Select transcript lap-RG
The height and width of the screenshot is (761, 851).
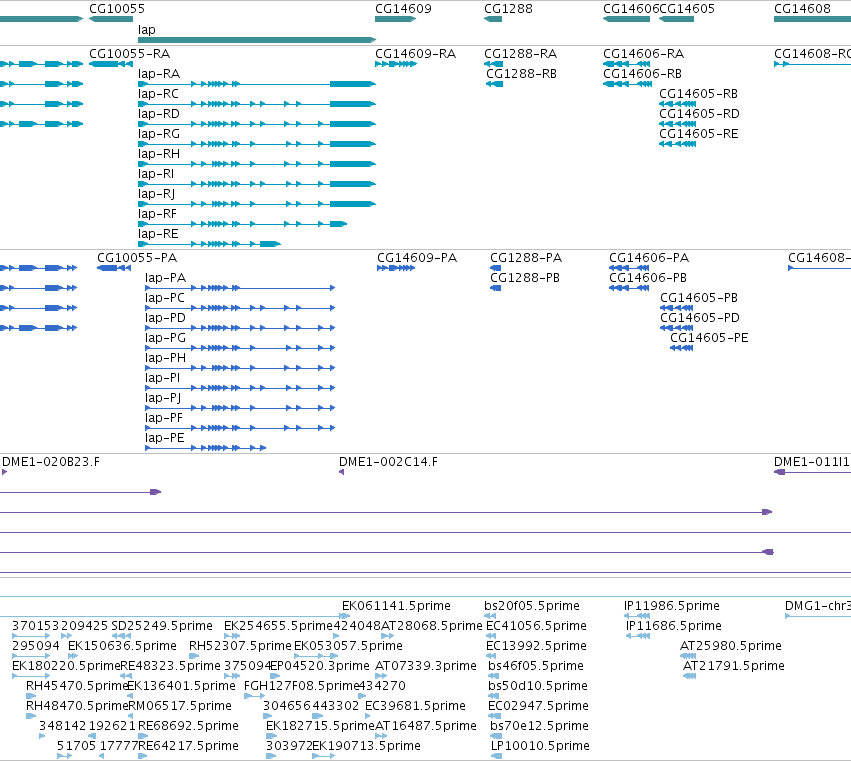tap(257, 144)
